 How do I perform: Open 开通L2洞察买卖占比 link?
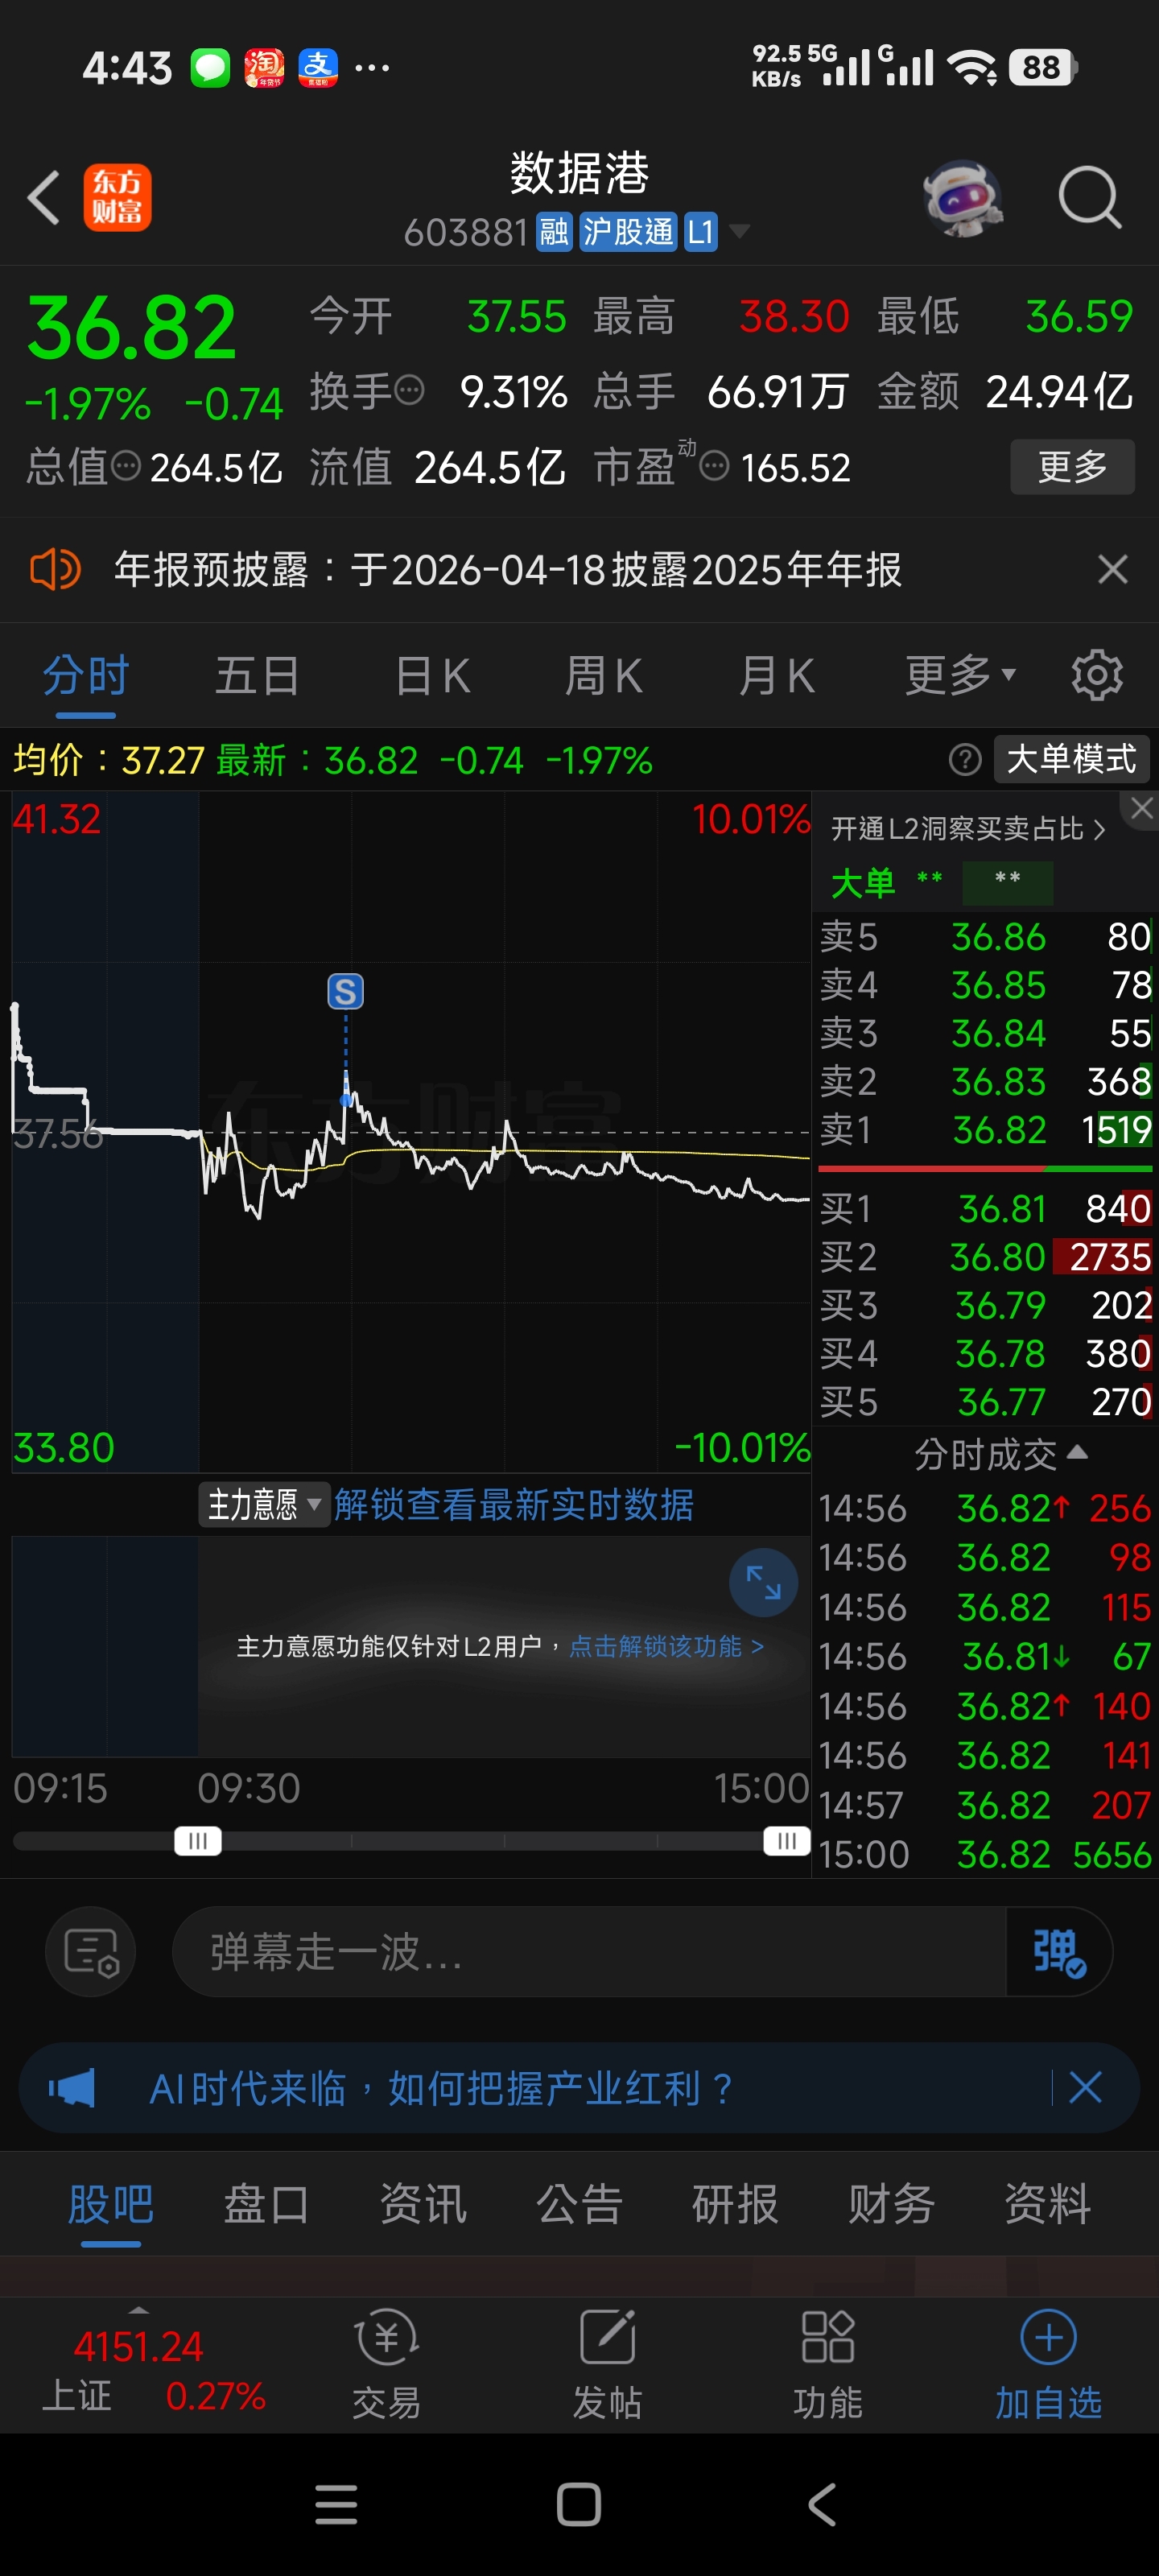click(x=968, y=829)
